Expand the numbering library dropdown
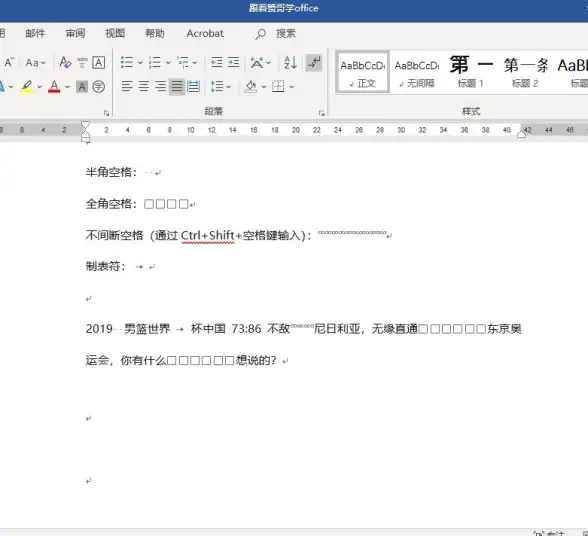 click(x=168, y=63)
